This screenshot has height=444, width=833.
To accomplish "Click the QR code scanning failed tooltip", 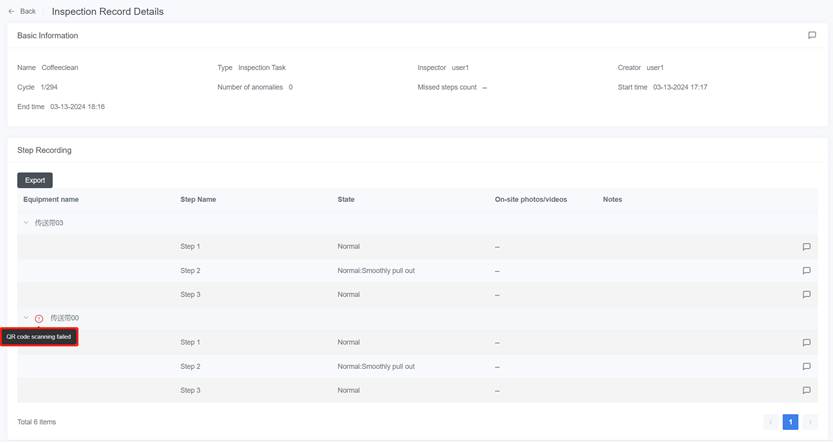I will (39, 337).
